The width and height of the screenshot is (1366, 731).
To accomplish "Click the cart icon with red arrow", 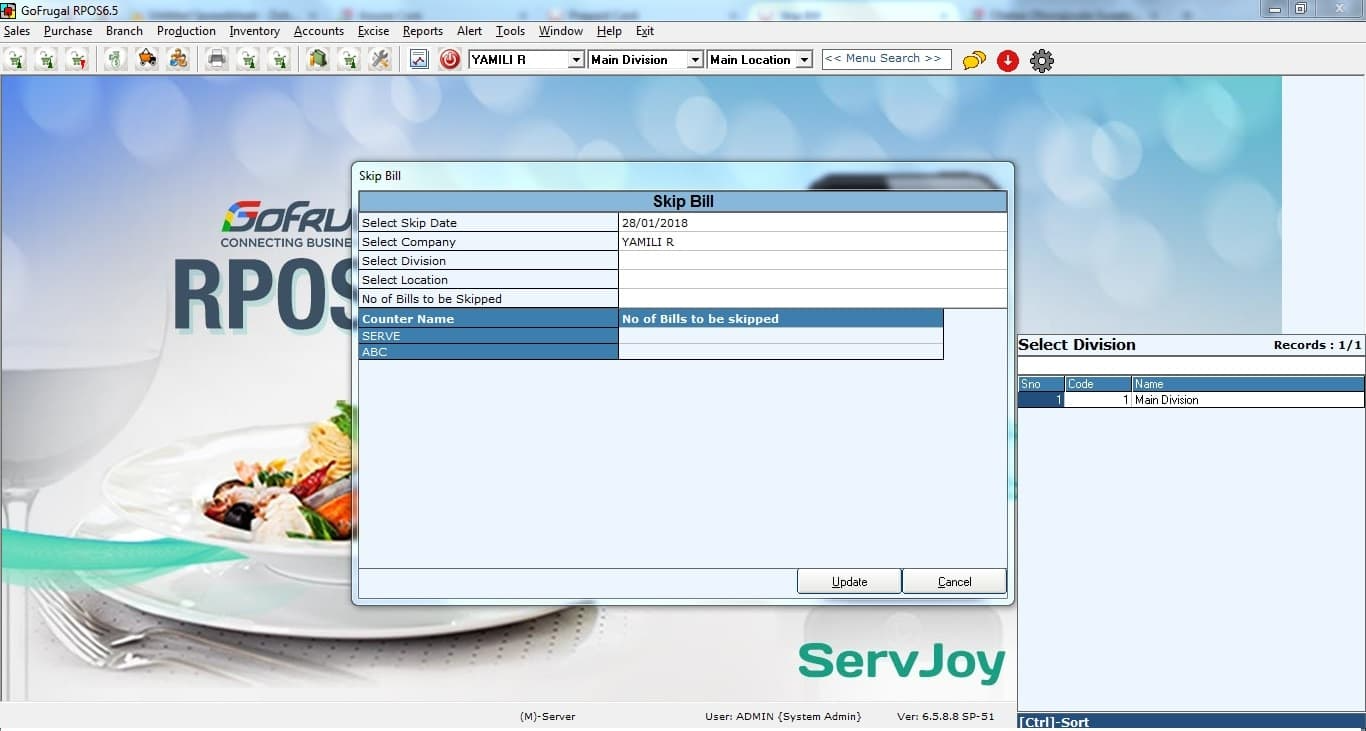I will 77,60.
